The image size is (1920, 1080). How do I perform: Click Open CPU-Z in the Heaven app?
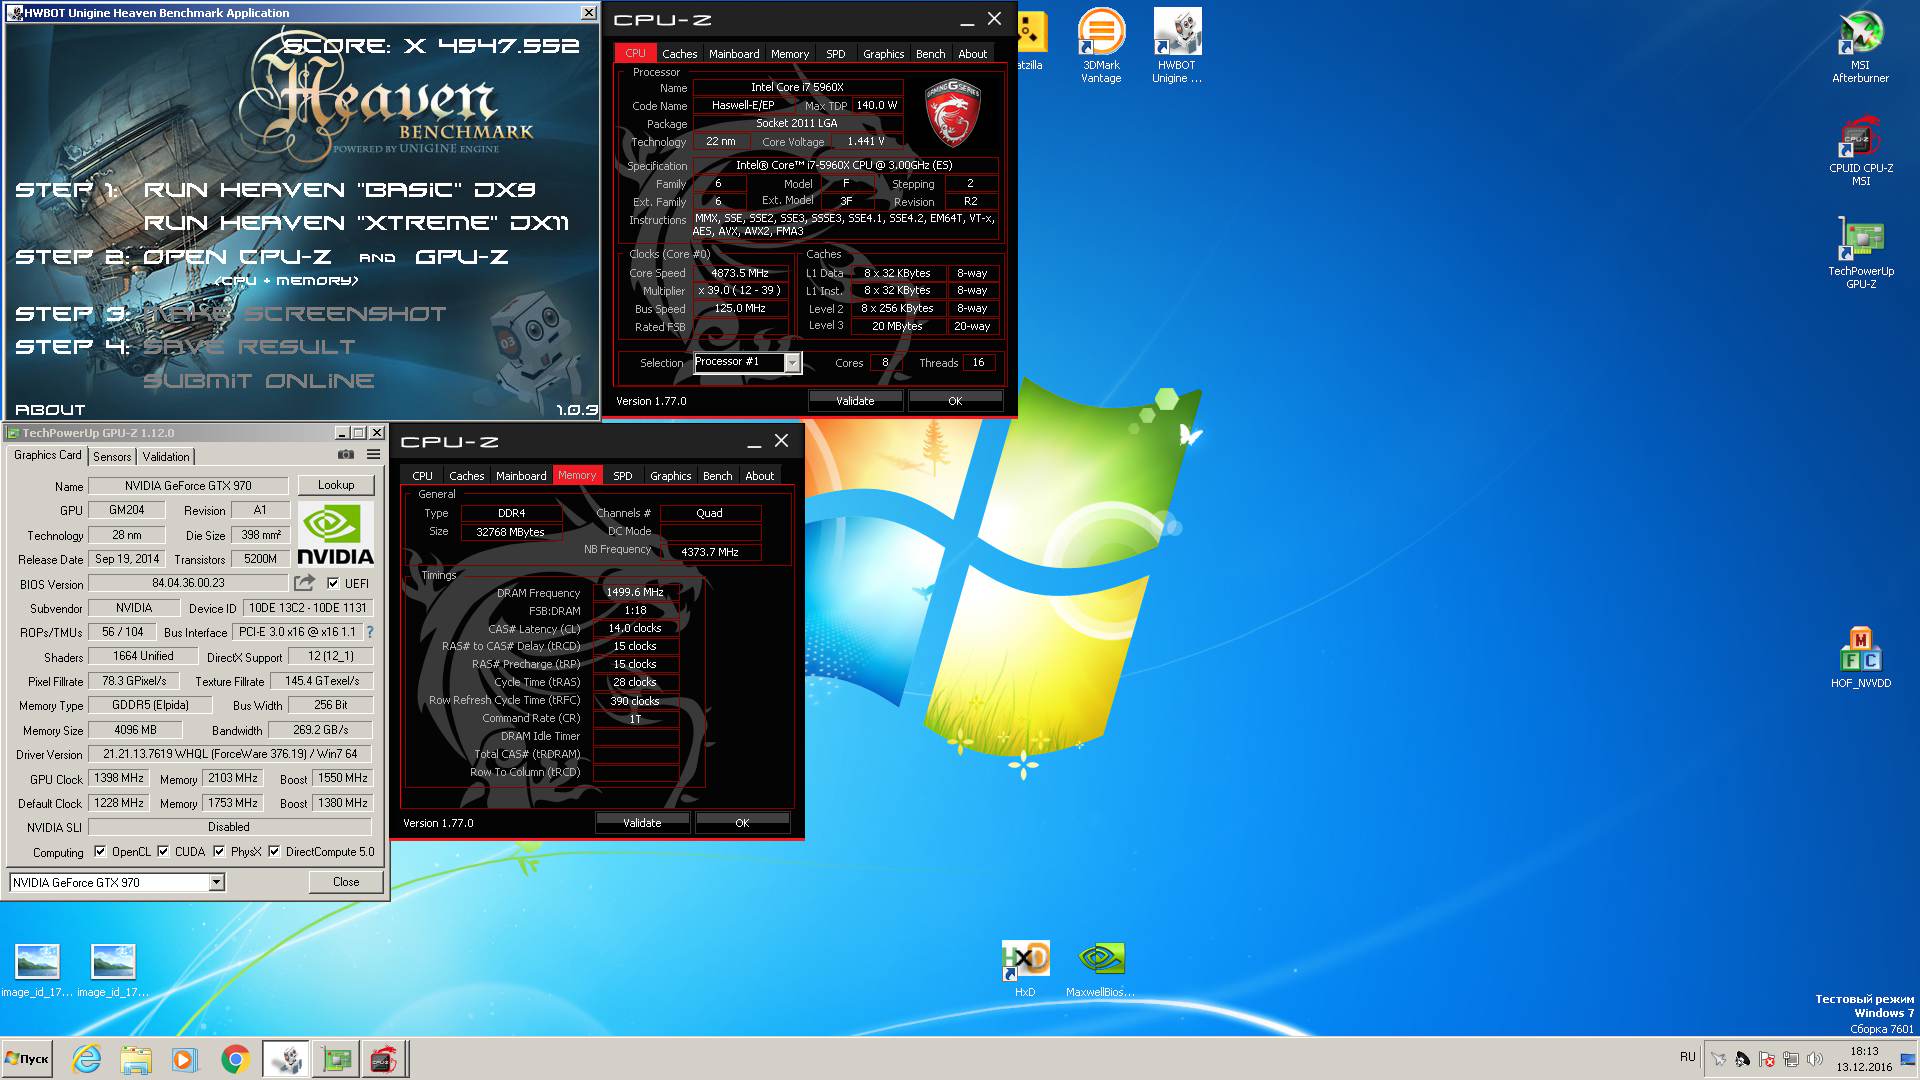tap(237, 257)
